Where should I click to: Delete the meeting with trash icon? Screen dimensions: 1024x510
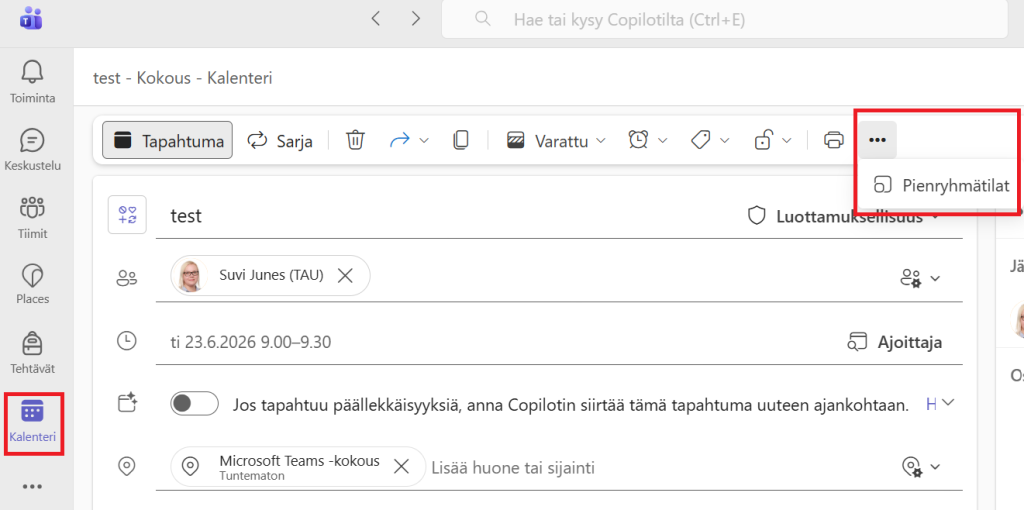tap(355, 140)
